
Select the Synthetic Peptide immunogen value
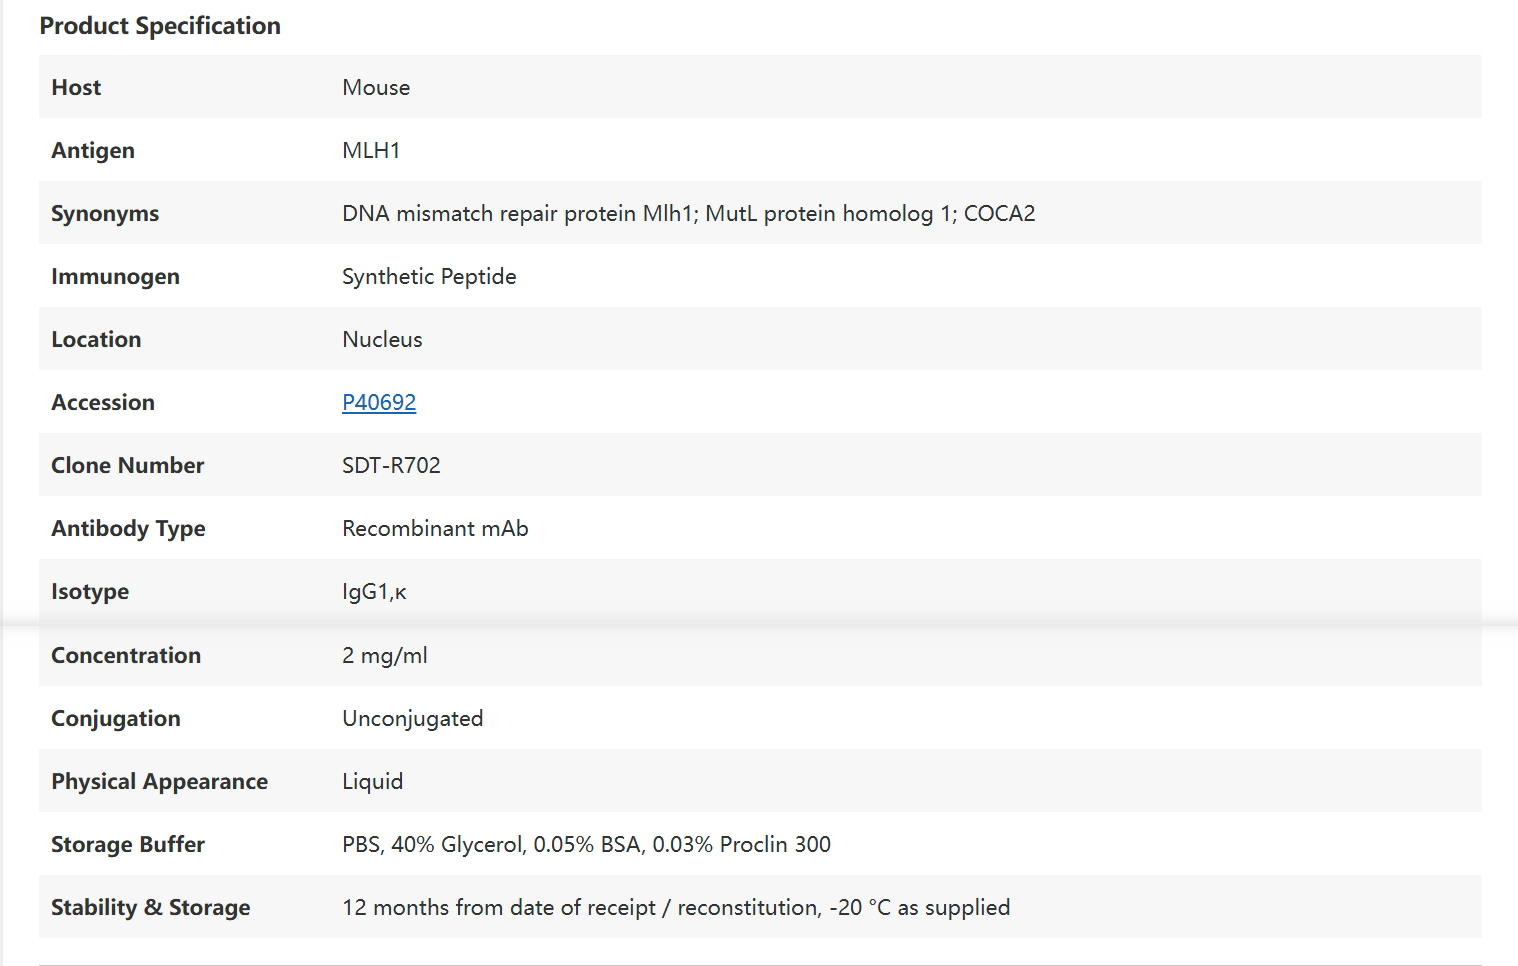click(x=429, y=277)
